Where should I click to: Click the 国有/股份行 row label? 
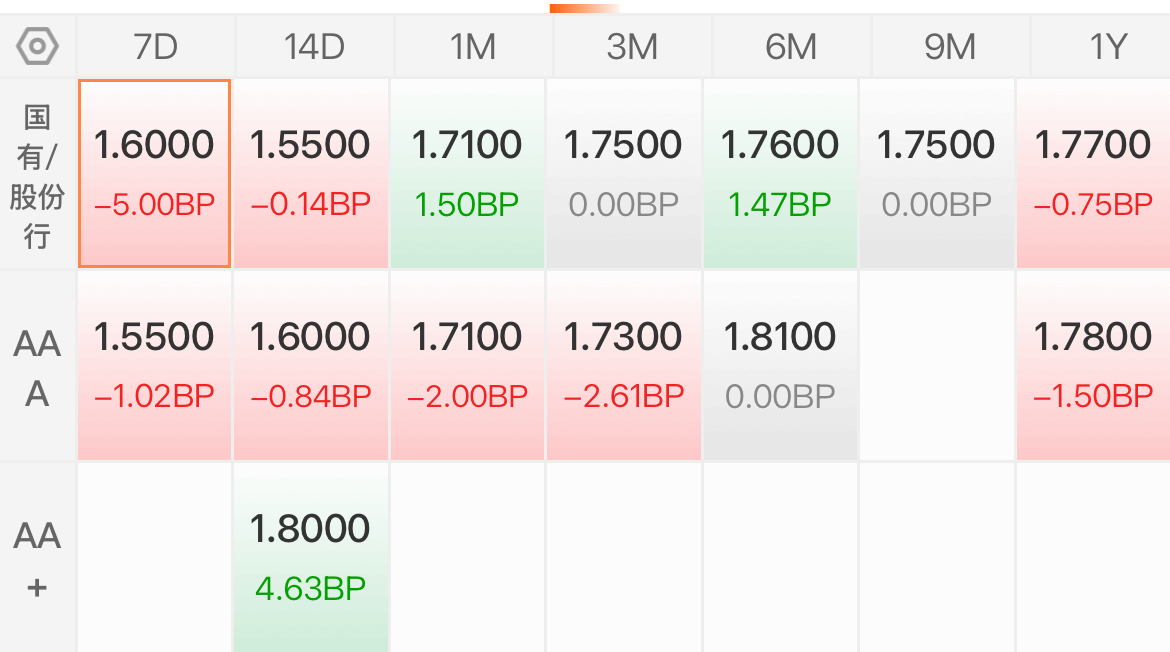click(x=37, y=176)
